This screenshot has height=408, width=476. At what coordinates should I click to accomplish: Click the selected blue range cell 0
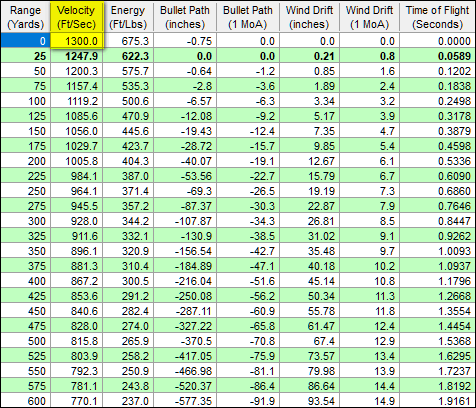pyautogui.click(x=25, y=41)
